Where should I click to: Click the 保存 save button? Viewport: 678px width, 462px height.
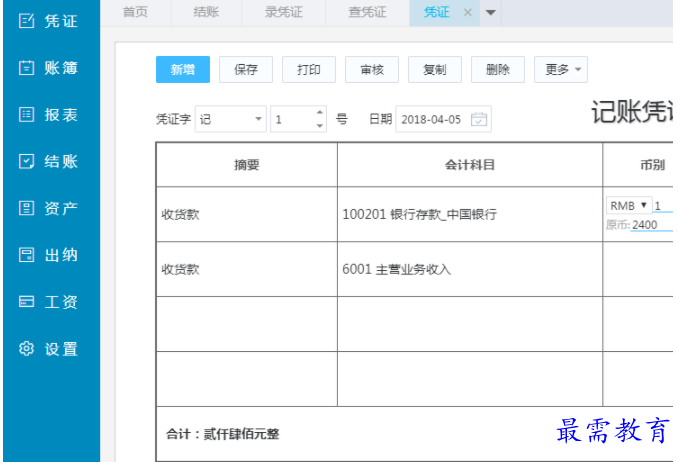tap(246, 69)
